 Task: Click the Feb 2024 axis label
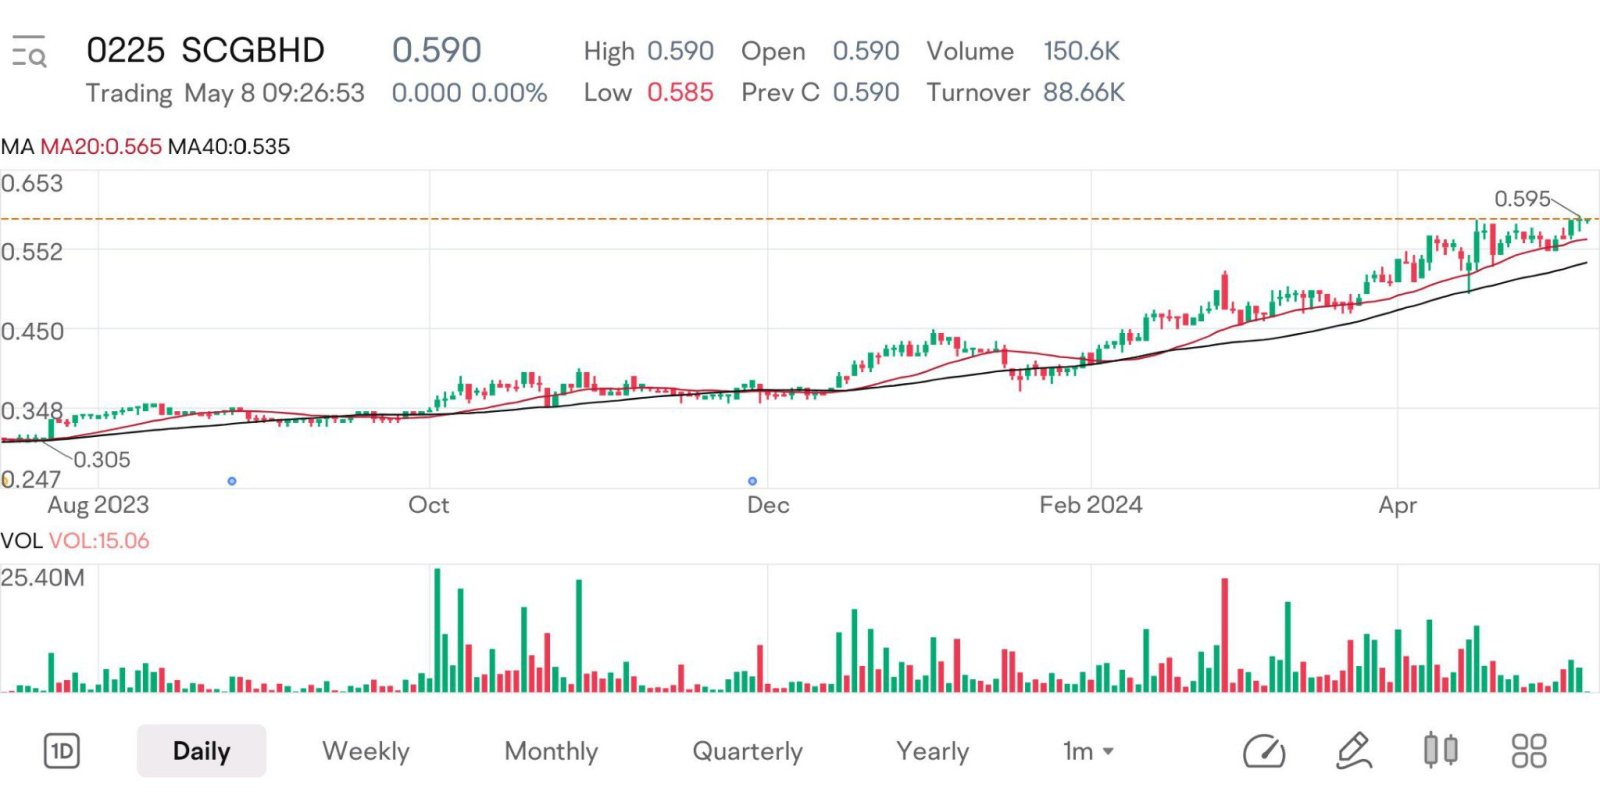pyautogui.click(x=1090, y=505)
